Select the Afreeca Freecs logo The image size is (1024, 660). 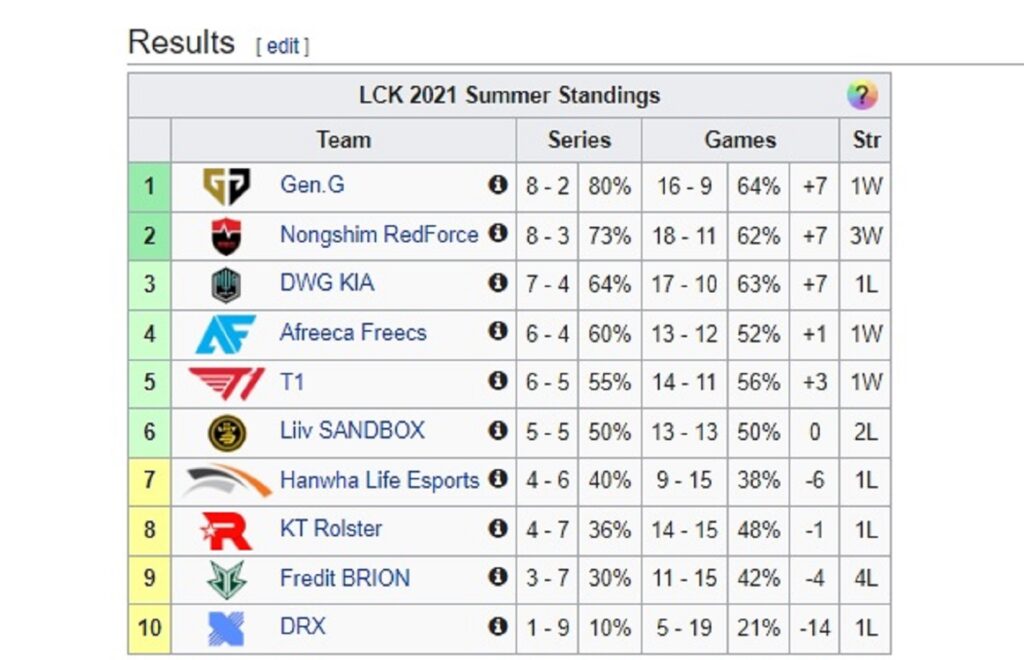[226, 334]
